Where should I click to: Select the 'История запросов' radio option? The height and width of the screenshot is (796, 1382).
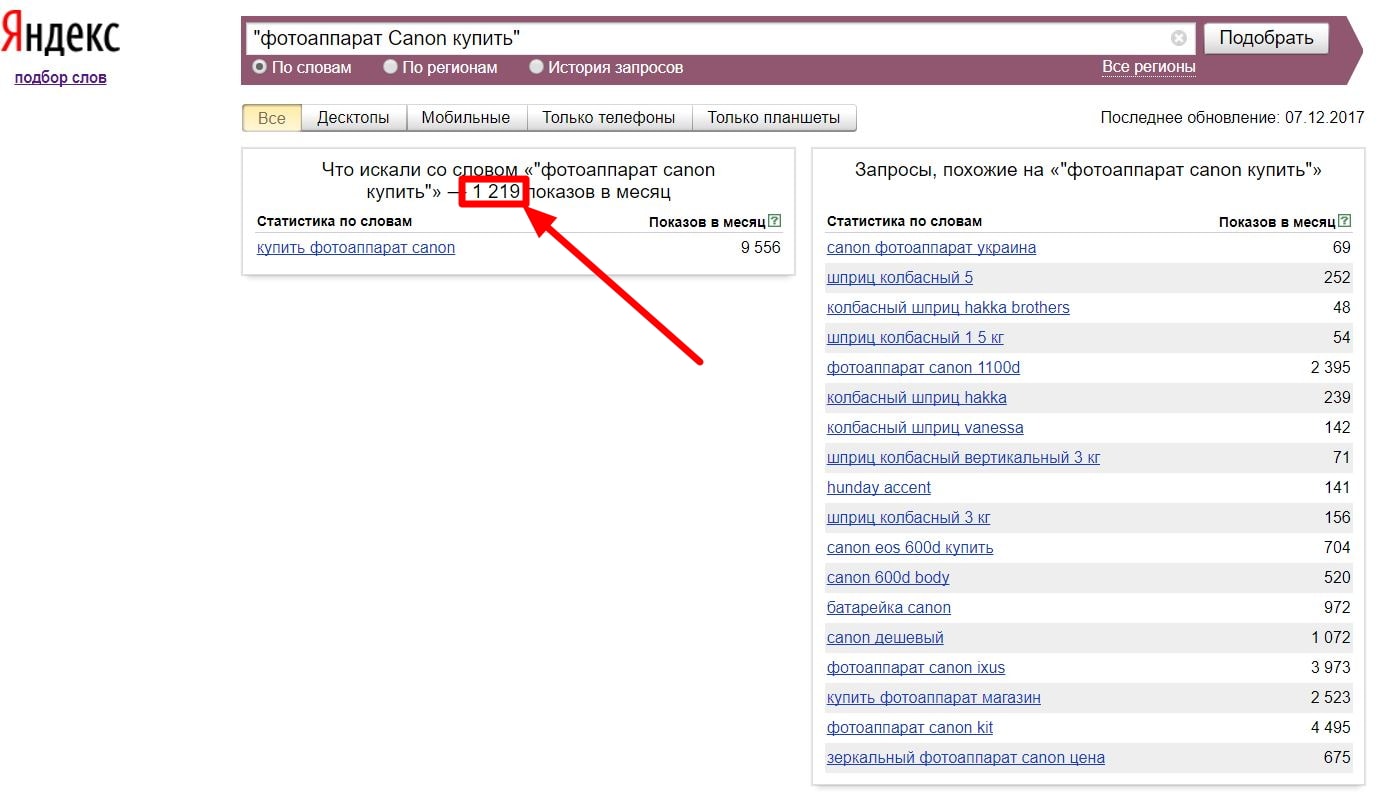[x=537, y=67]
